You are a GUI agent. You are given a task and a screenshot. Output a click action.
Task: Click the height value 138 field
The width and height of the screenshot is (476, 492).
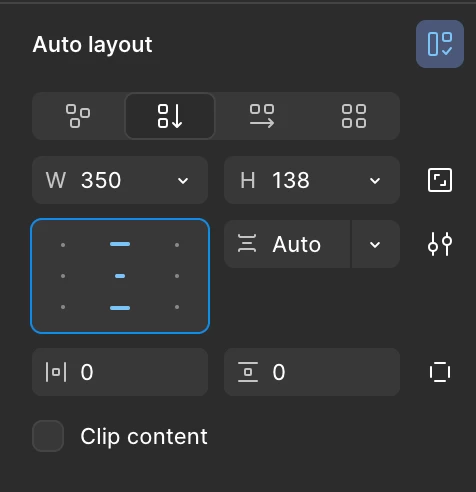(x=302, y=180)
